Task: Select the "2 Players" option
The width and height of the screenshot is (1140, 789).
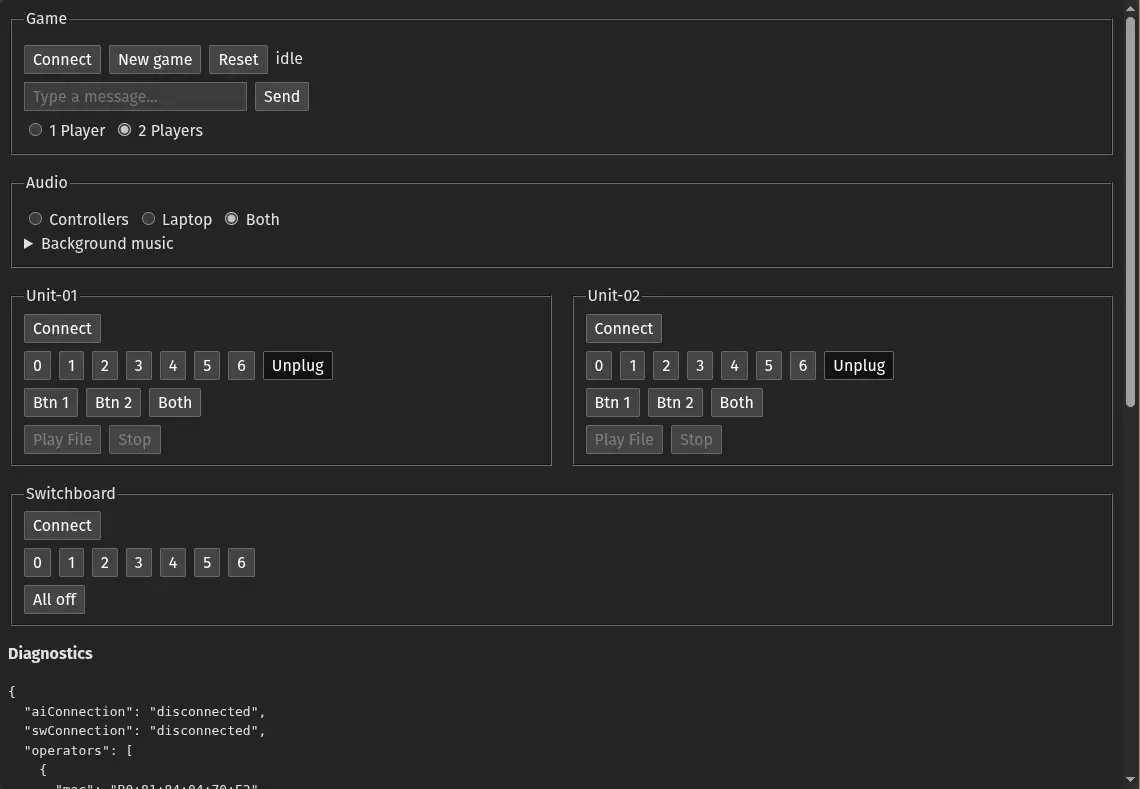Action: (124, 129)
